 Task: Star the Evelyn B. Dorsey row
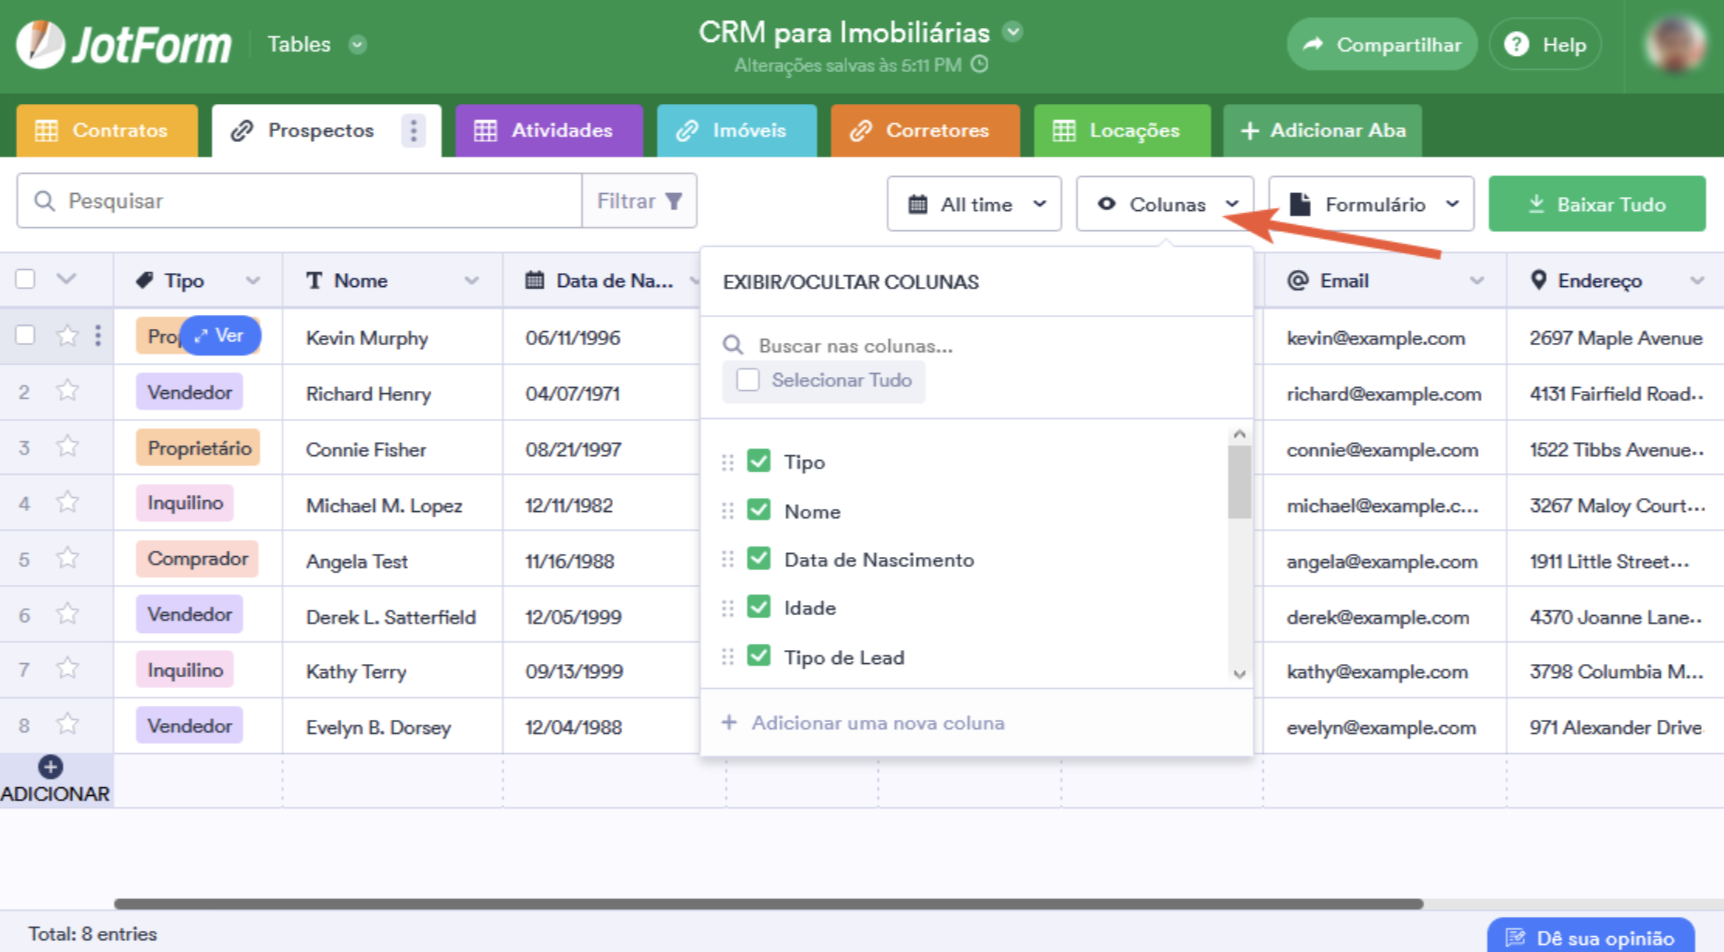pyautogui.click(x=67, y=724)
